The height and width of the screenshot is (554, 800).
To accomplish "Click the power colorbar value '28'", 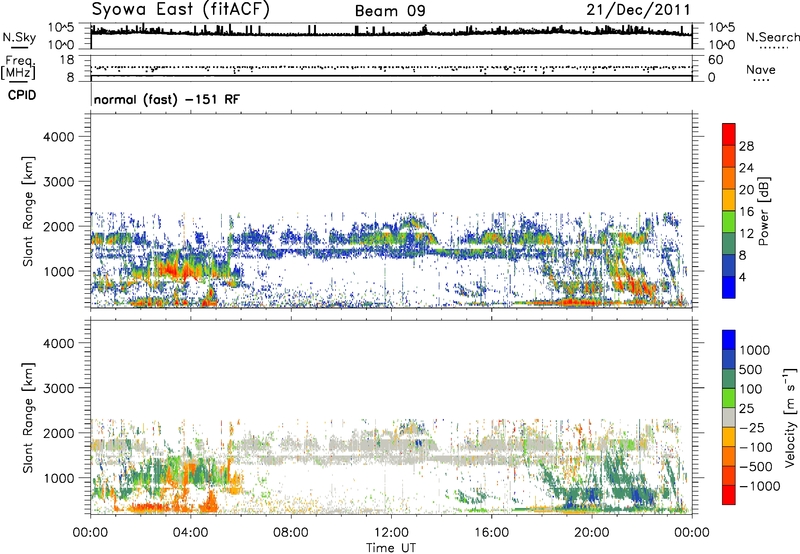I will point(746,146).
